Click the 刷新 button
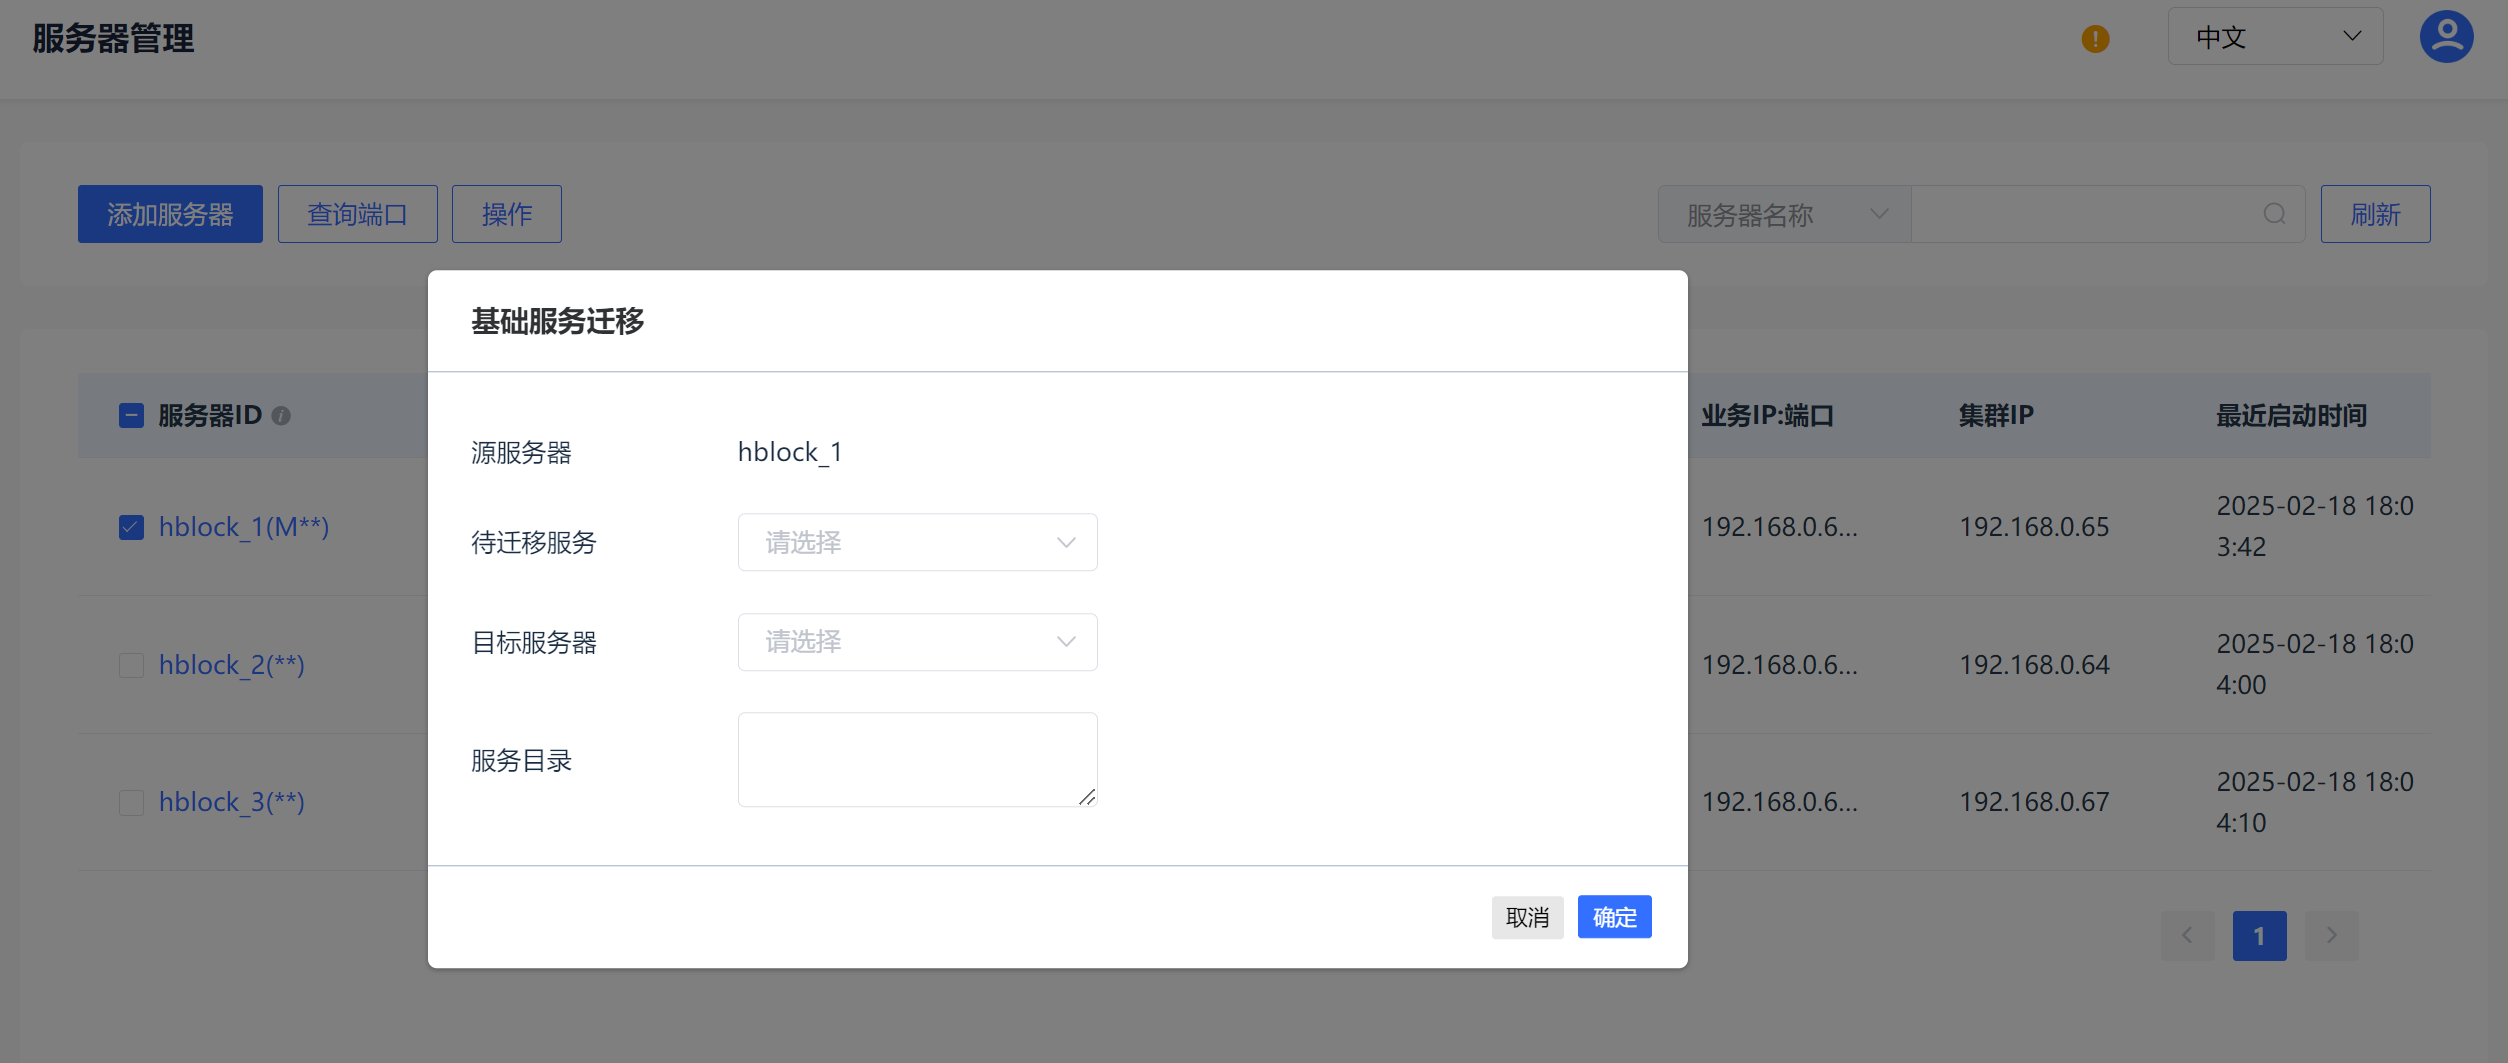This screenshot has width=2508, height=1063. click(x=2375, y=214)
